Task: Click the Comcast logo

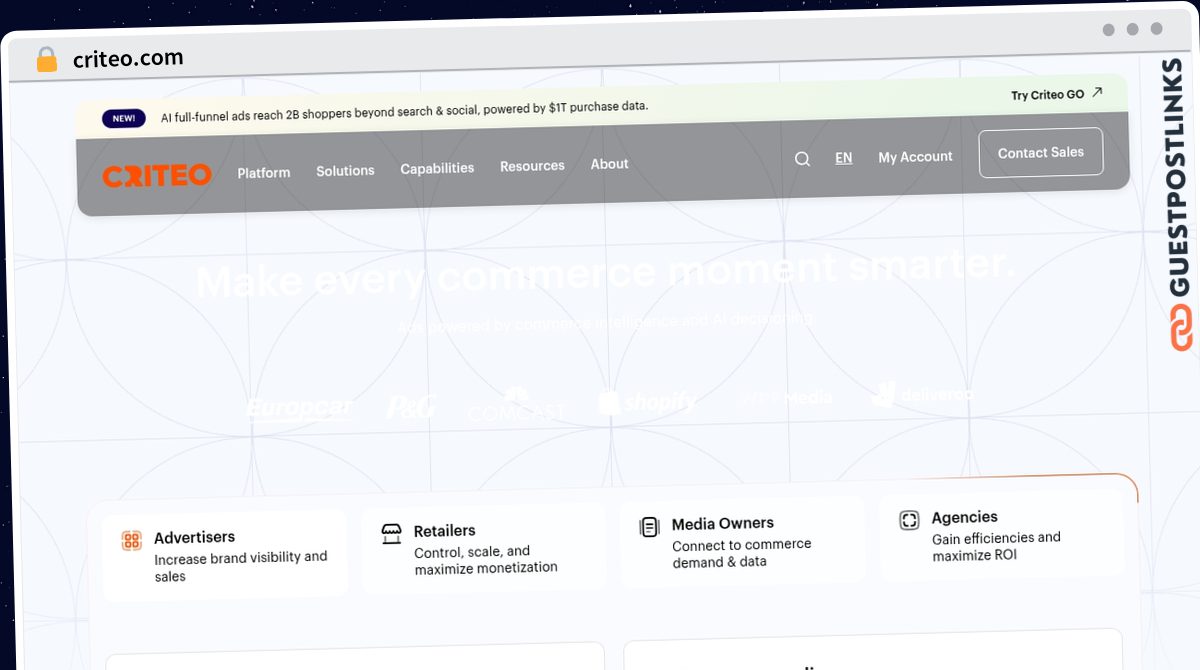Action: (516, 405)
